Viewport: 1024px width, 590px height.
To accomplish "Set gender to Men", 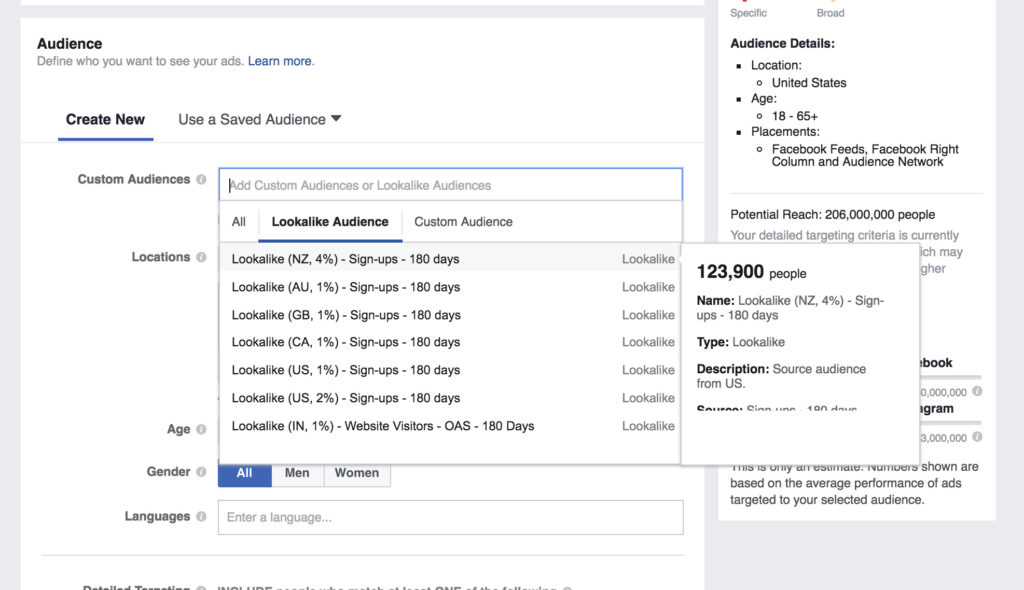I will 297,474.
